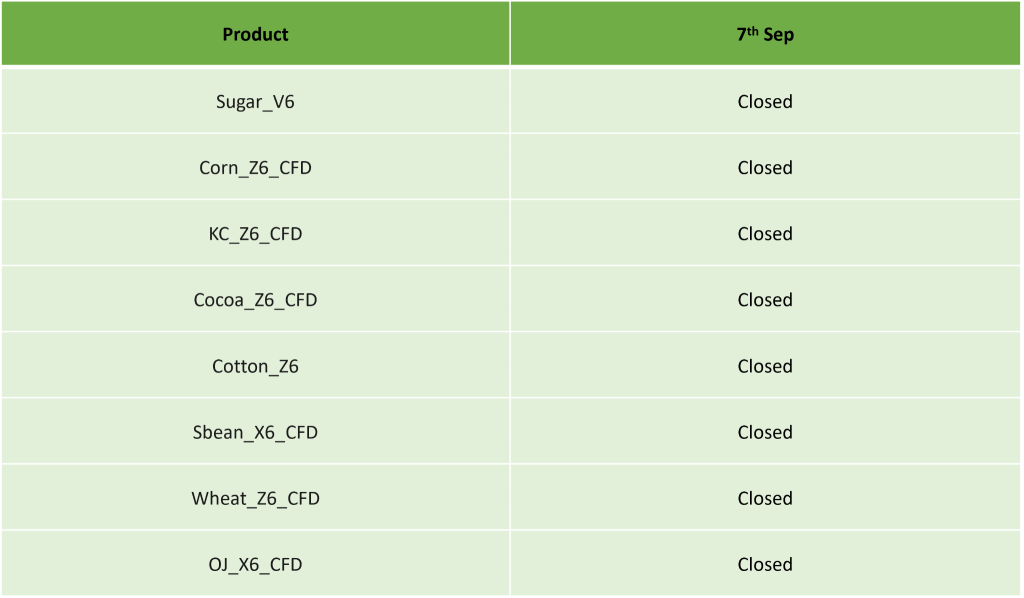This screenshot has width=1024, height=598.
Task: Select the Cocoa_Z6_CFD product cell
Action: pyautogui.click(x=255, y=300)
